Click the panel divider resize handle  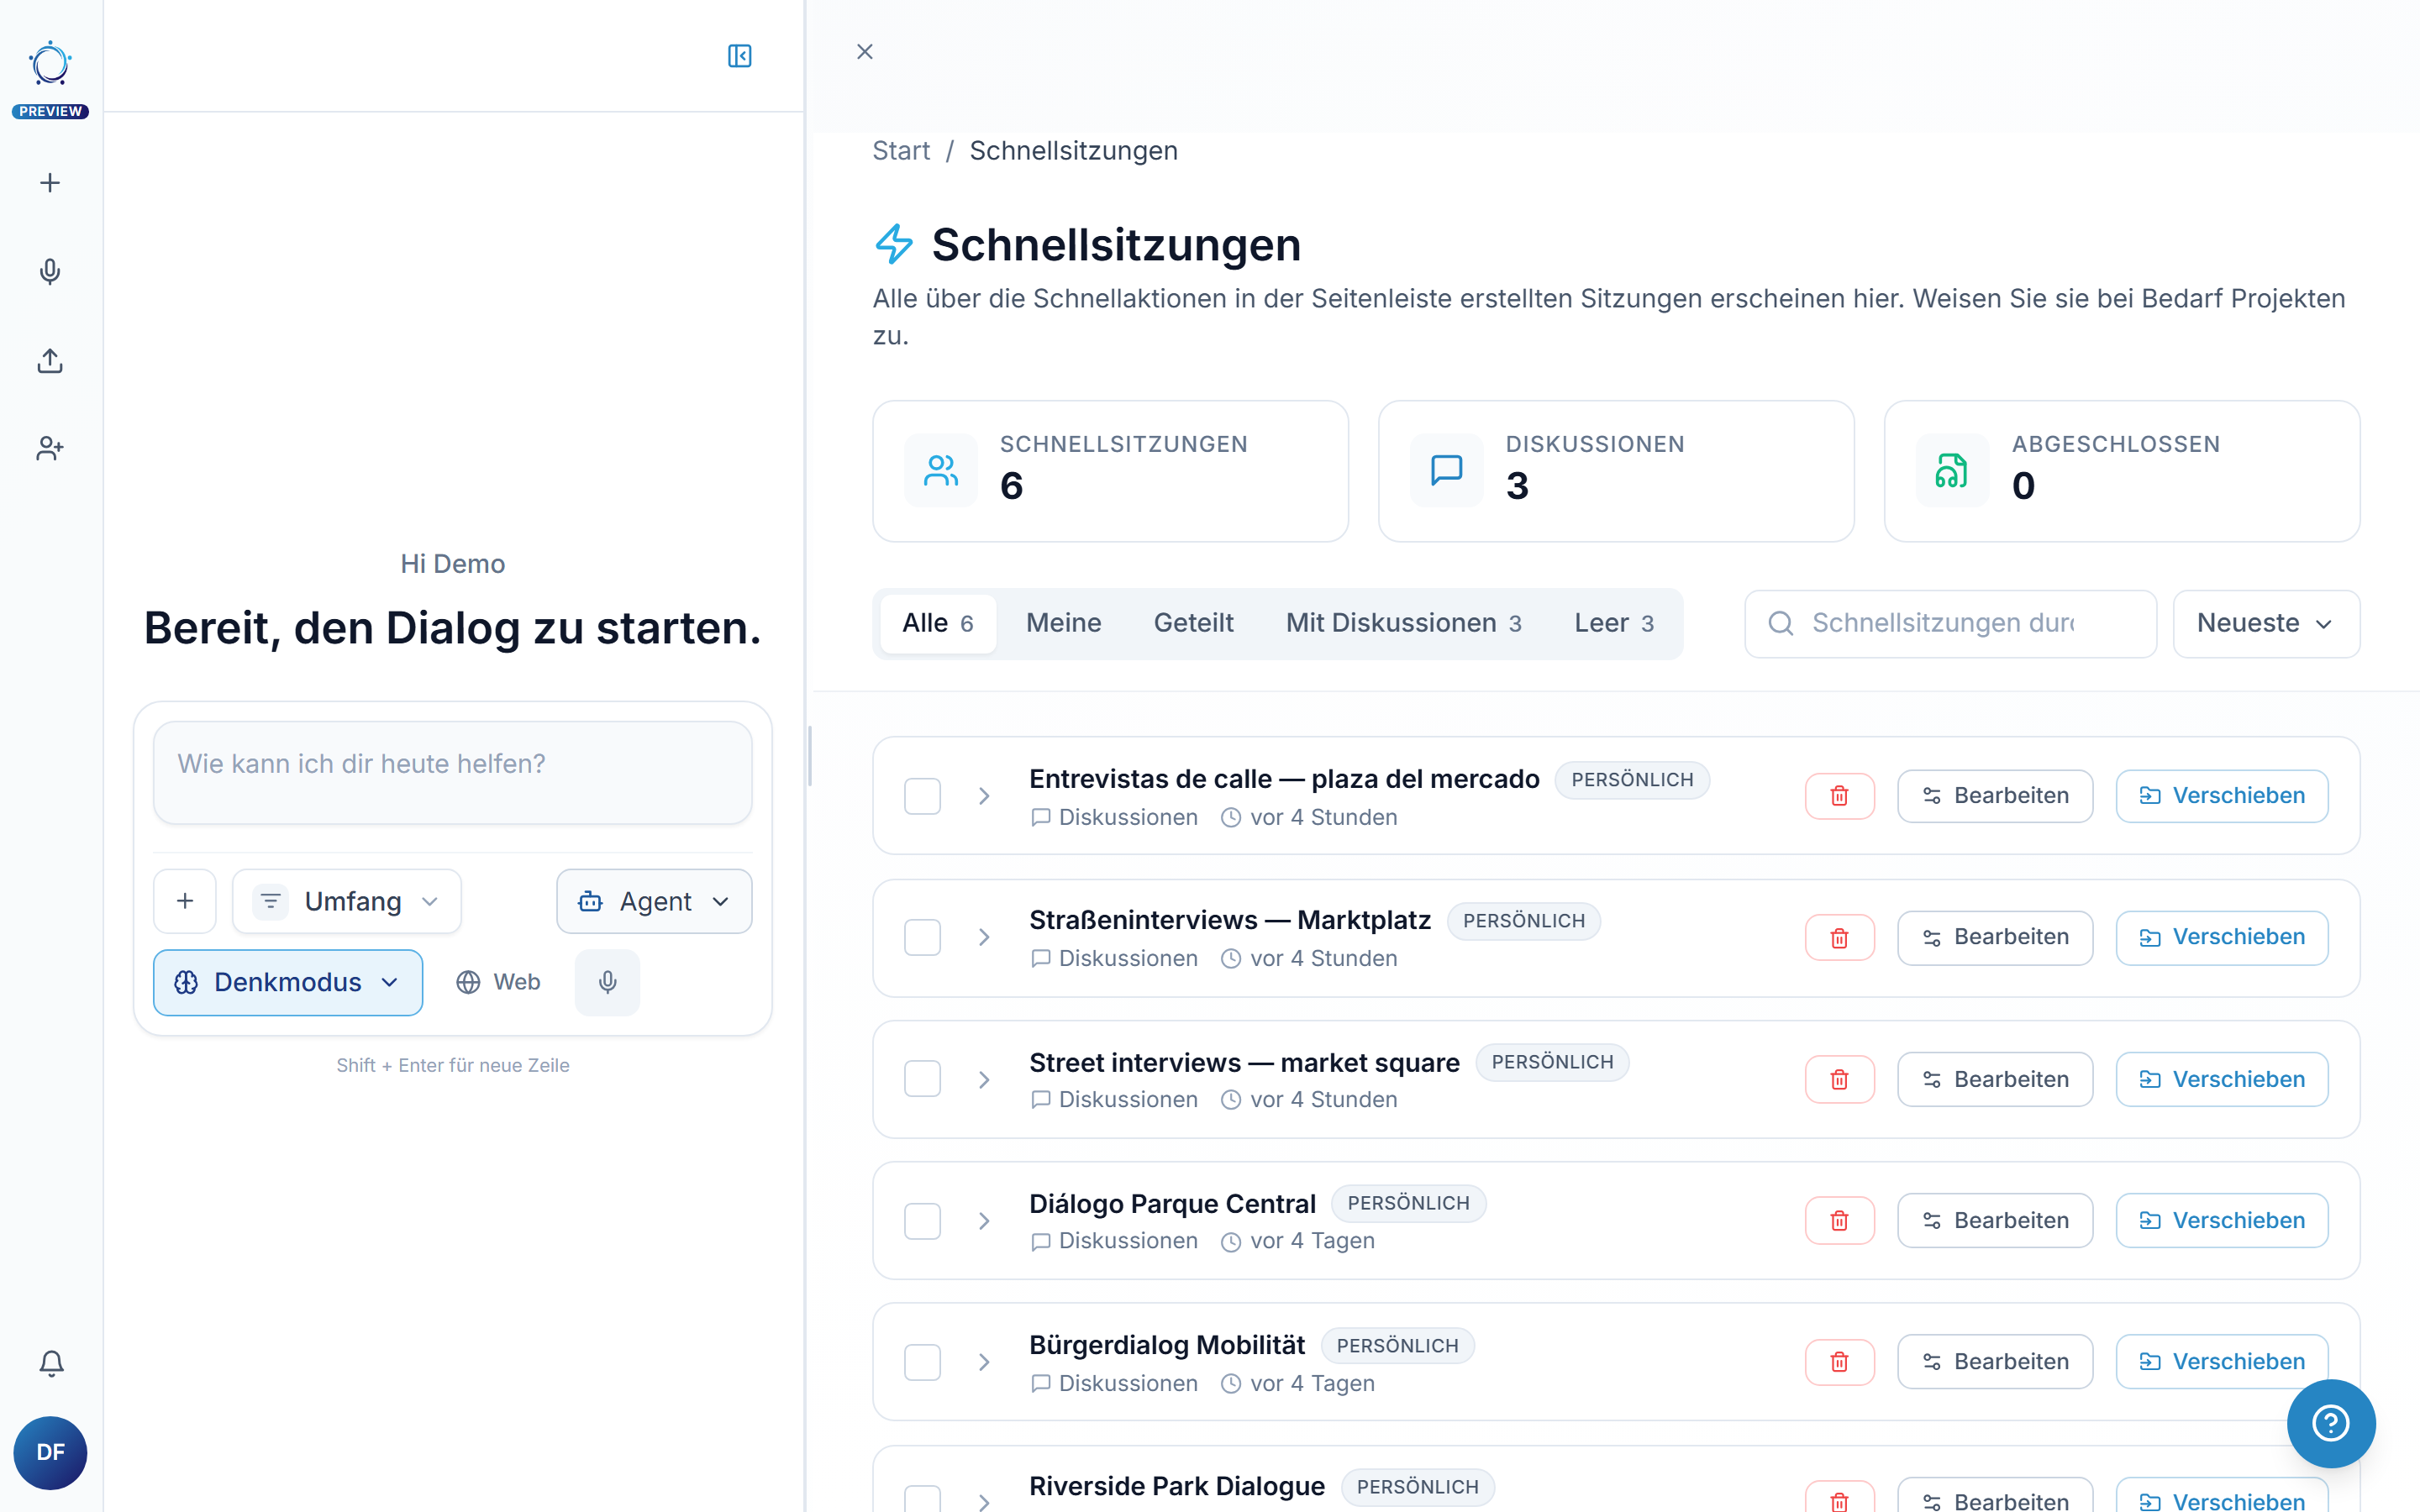pos(809,756)
